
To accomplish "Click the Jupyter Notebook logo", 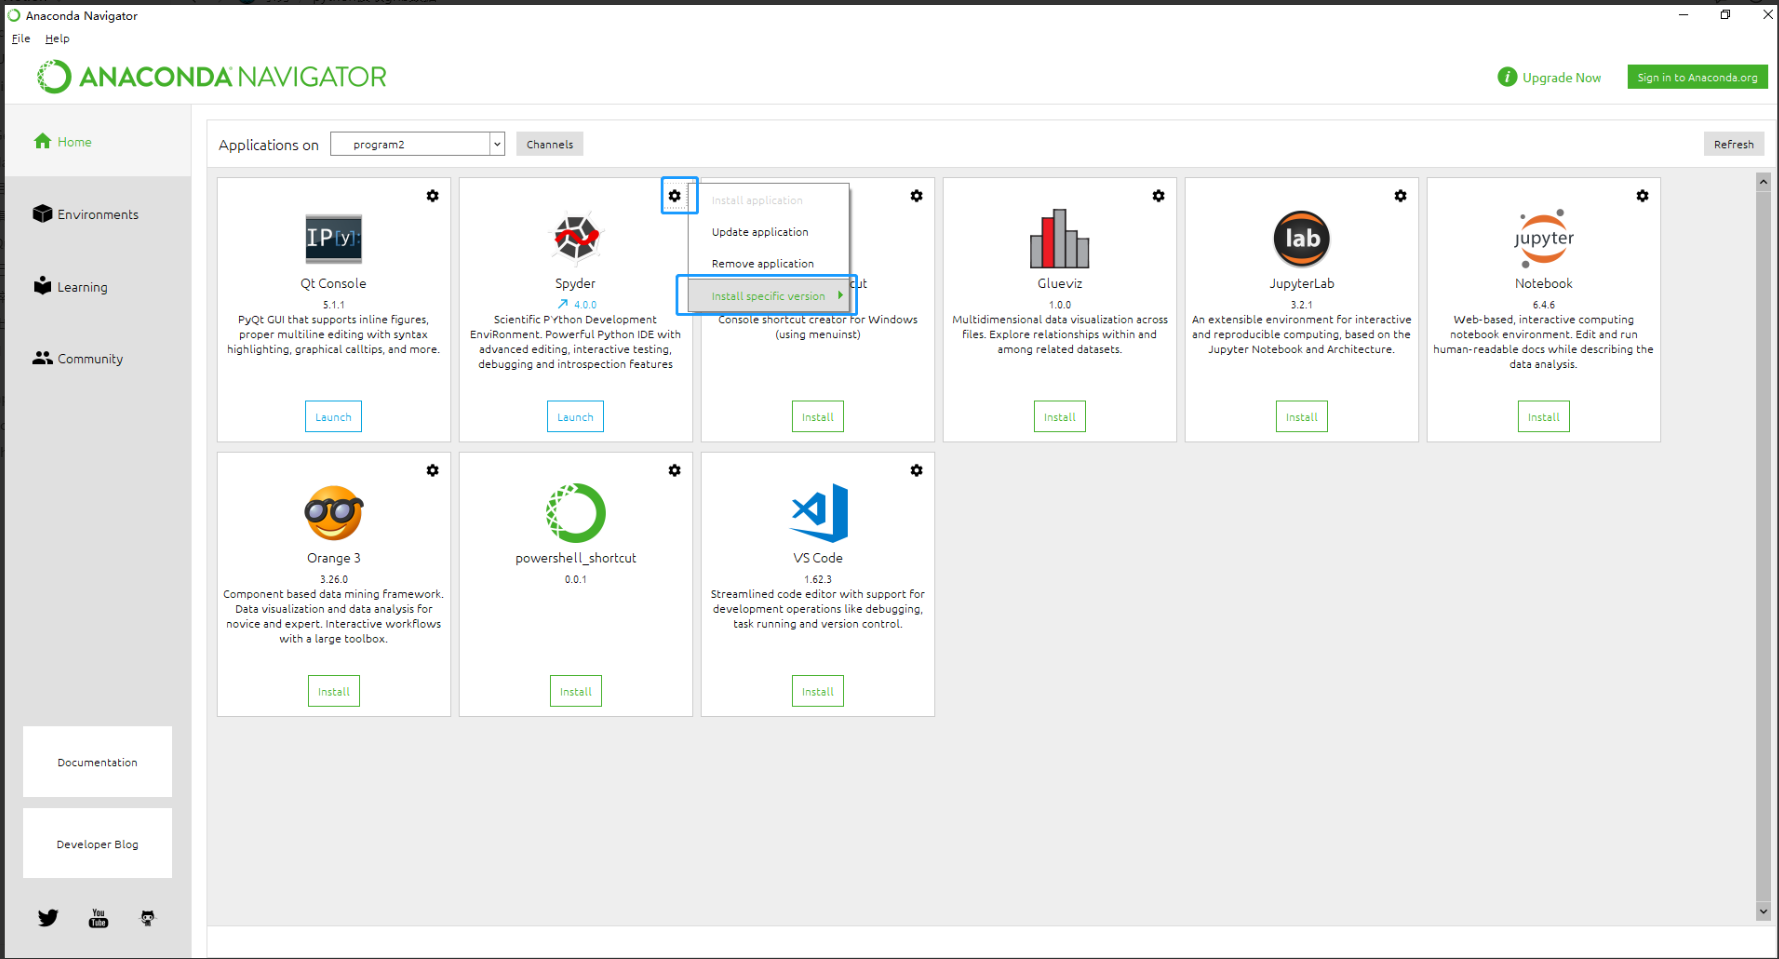I will point(1544,238).
